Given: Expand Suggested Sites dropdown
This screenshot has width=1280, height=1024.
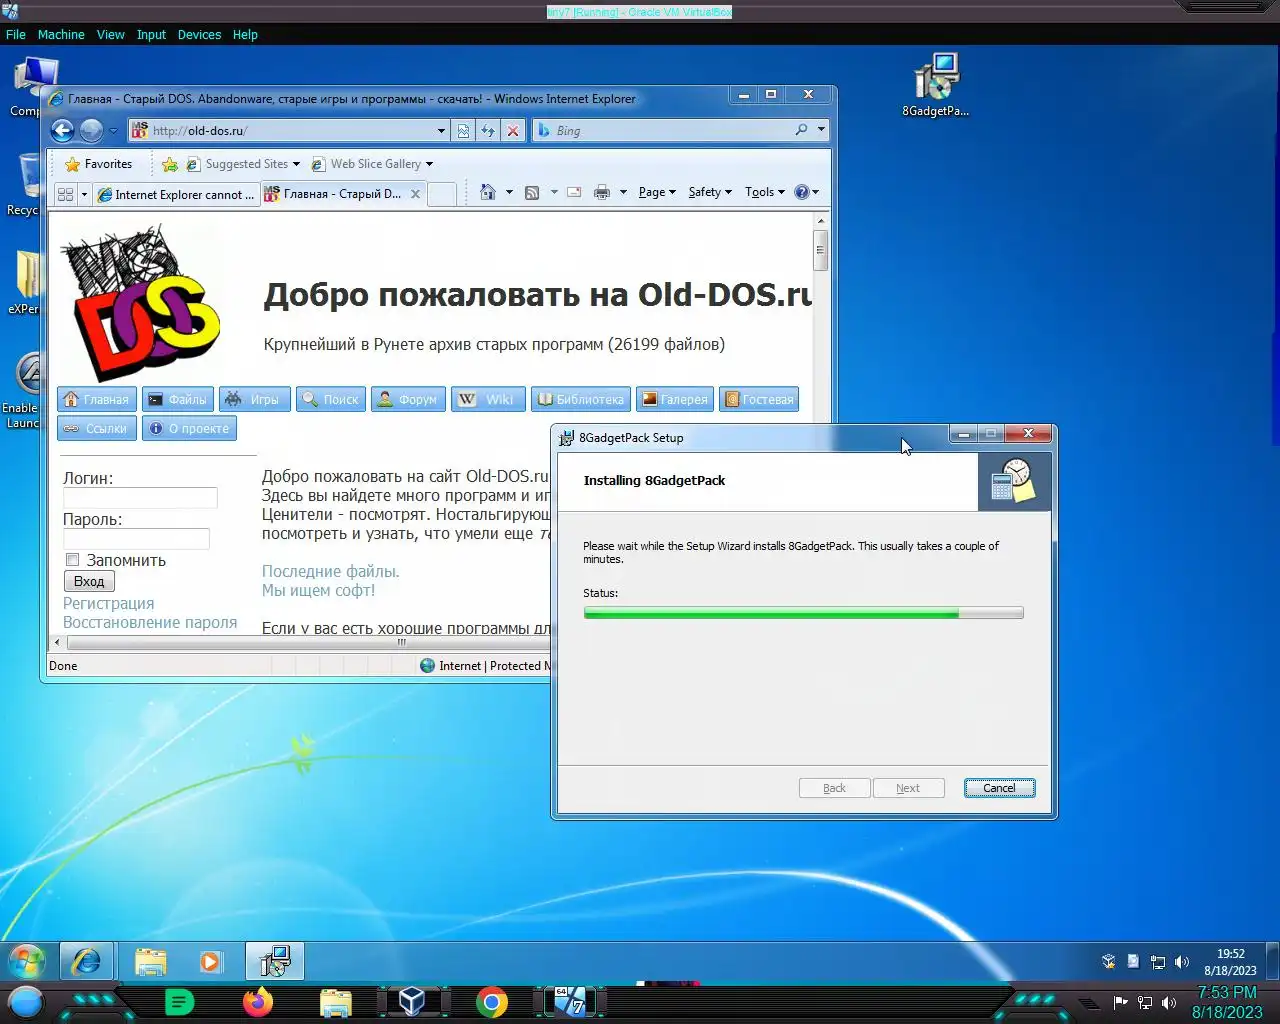Looking at the screenshot, I should point(296,164).
